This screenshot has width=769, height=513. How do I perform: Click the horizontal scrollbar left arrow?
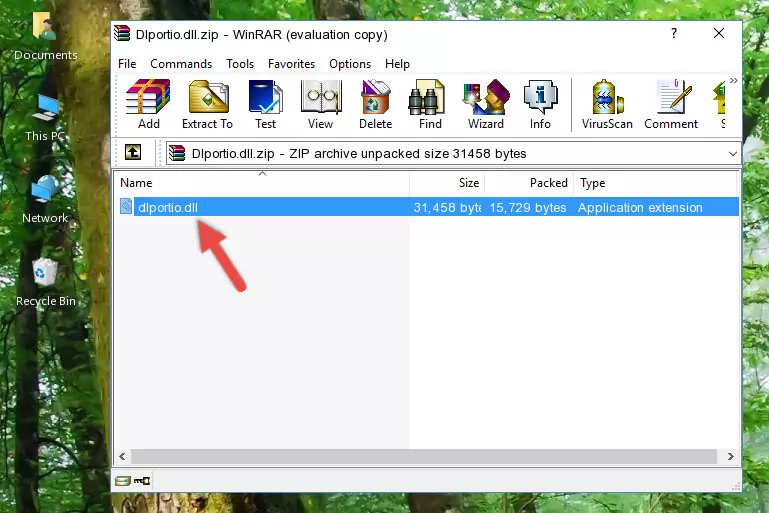pyautogui.click(x=122, y=456)
